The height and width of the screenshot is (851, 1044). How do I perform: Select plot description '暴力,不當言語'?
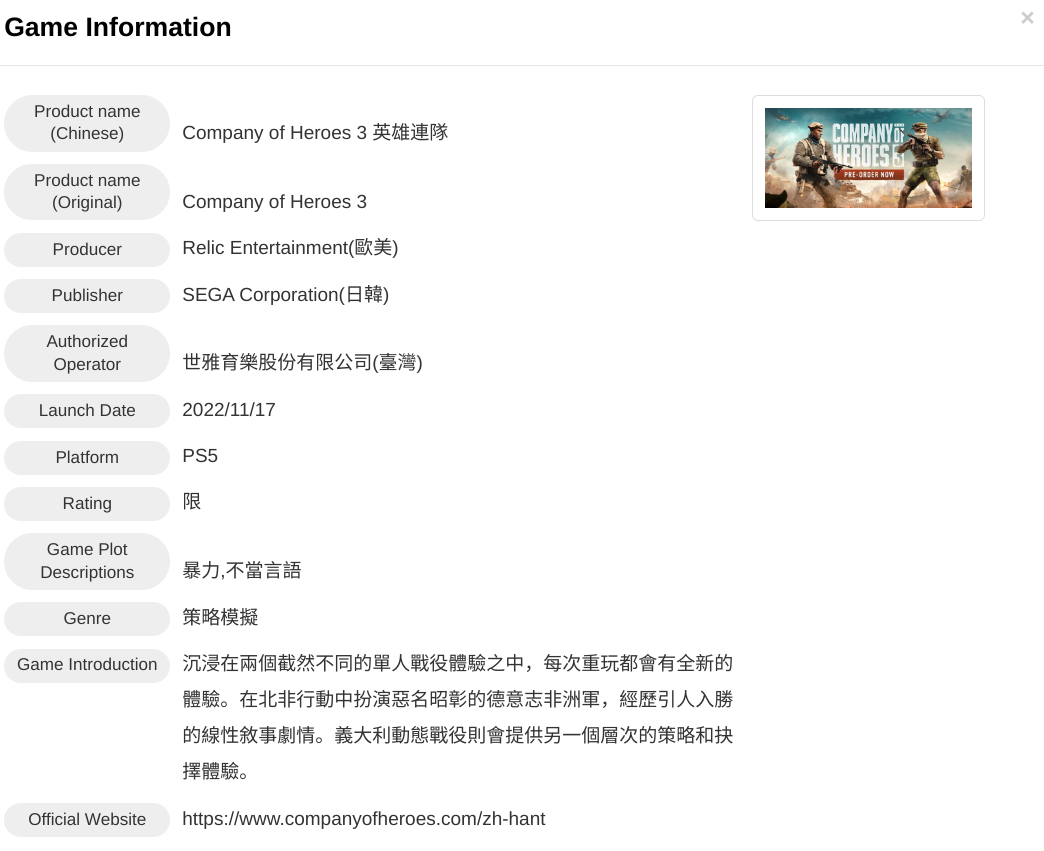[x=242, y=571]
